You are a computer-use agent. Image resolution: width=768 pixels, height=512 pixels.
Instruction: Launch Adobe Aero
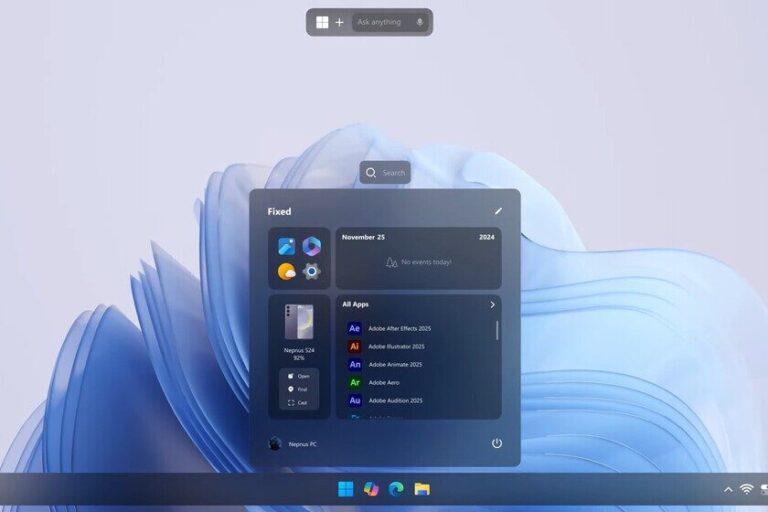[374, 383]
